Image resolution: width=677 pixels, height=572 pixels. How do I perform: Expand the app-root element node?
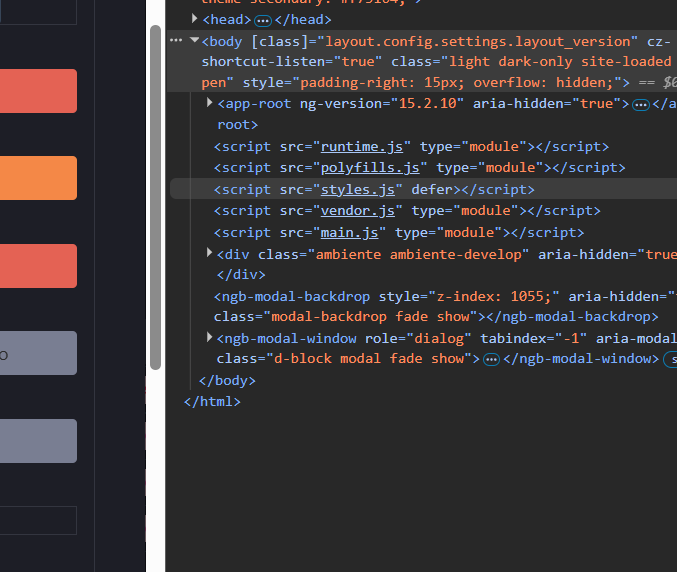click(210, 103)
